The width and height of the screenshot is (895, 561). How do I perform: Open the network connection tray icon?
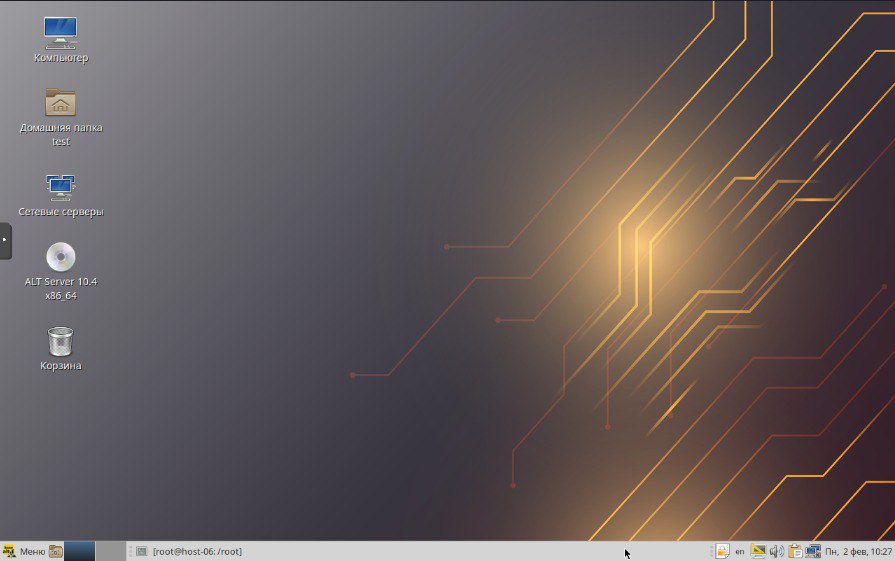coord(813,551)
